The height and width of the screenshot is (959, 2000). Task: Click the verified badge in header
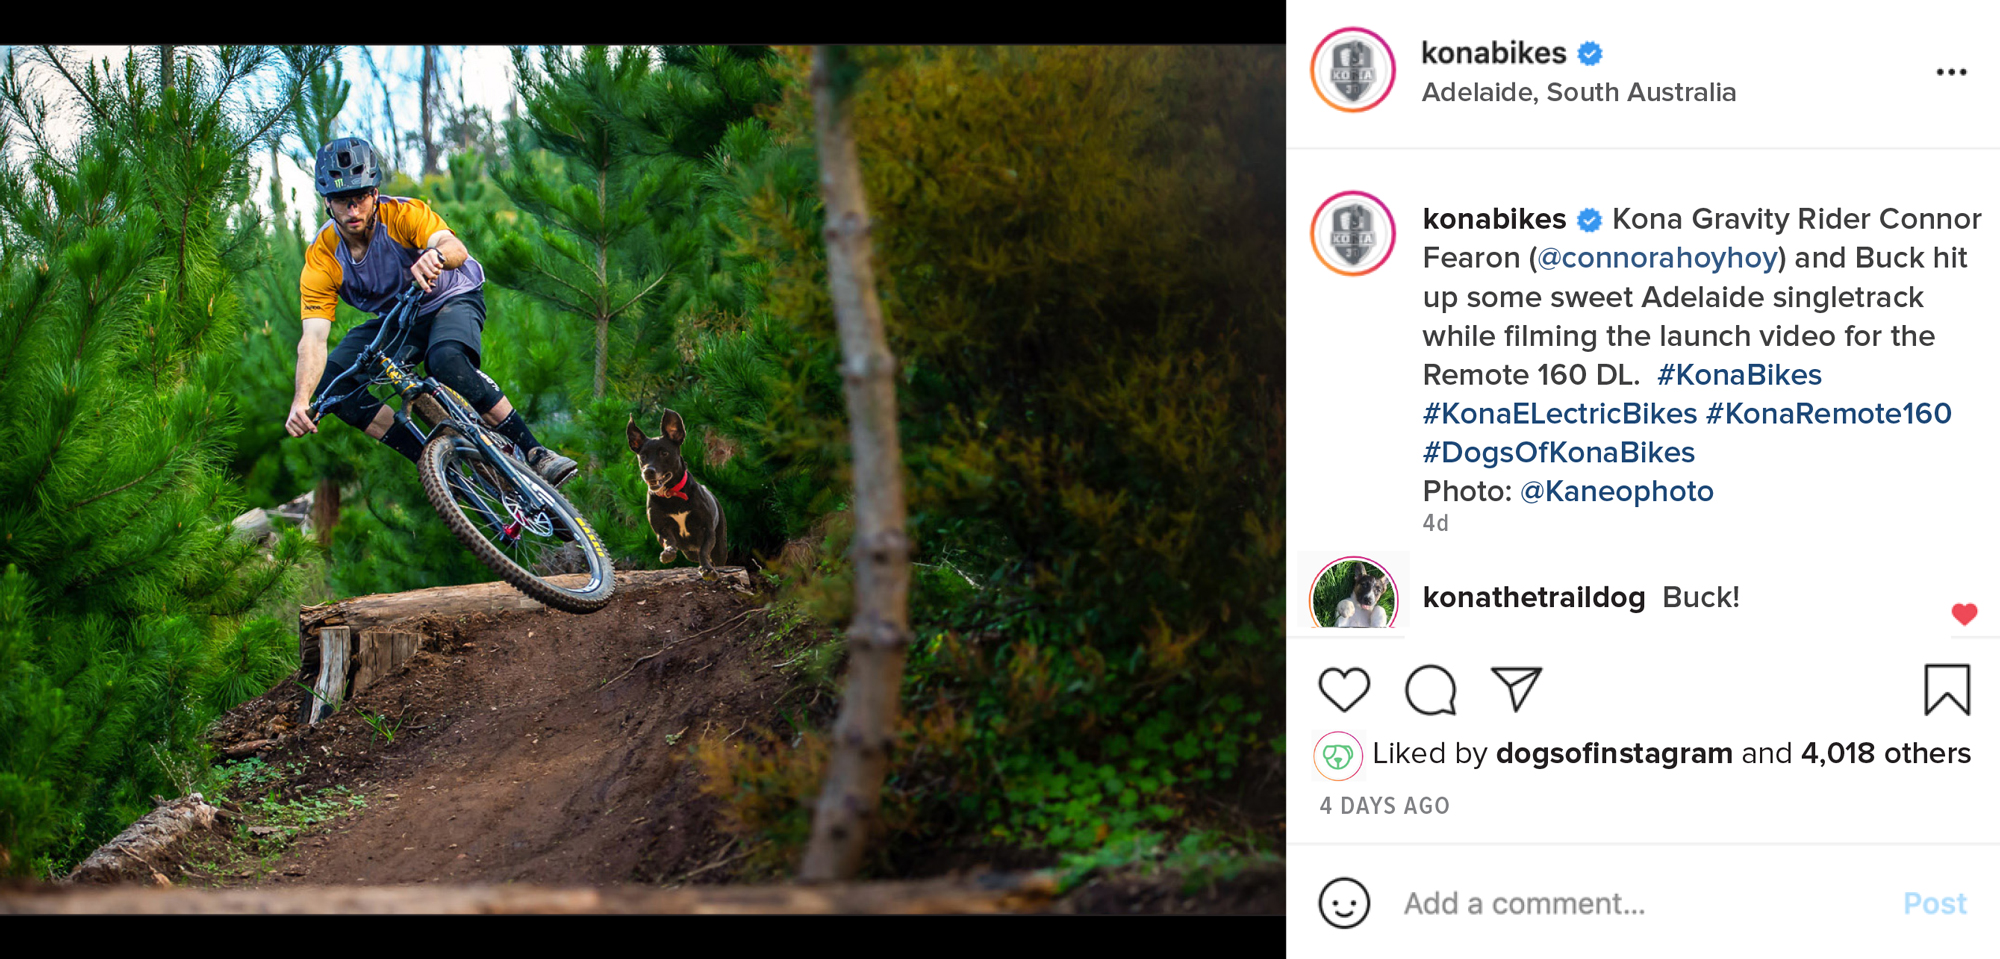coord(1590,53)
